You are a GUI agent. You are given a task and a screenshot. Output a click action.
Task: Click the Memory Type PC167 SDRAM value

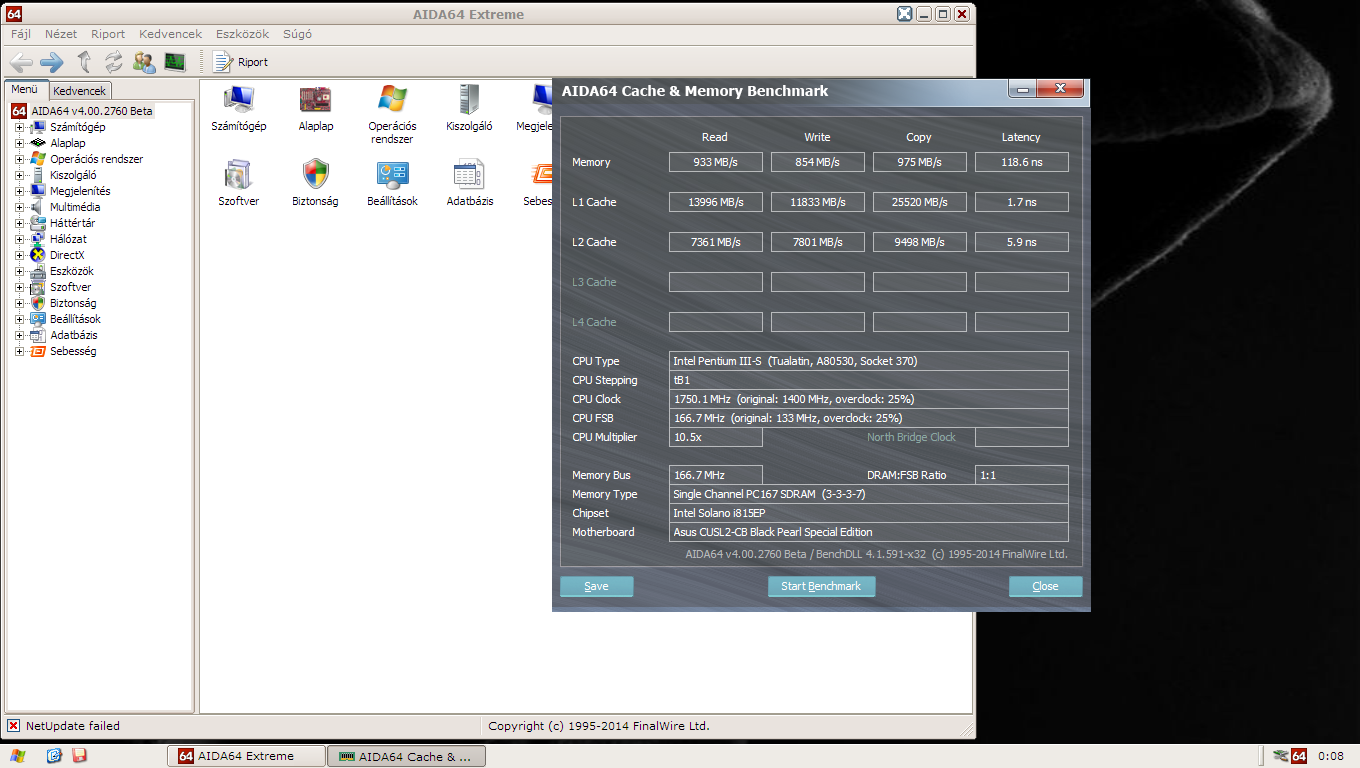pos(870,494)
